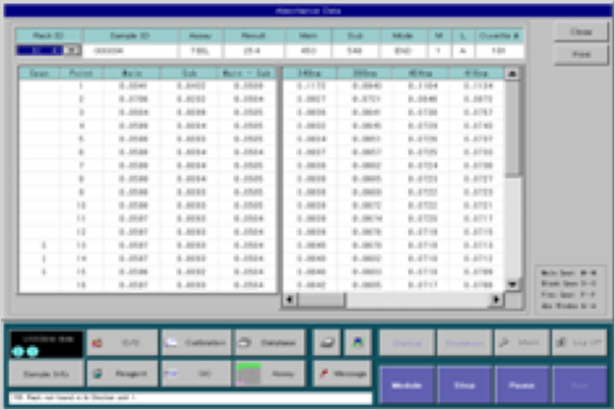The width and height of the screenshot is (615, 410).
Task: Click the printer icon button
Action: tap(325, 343)
